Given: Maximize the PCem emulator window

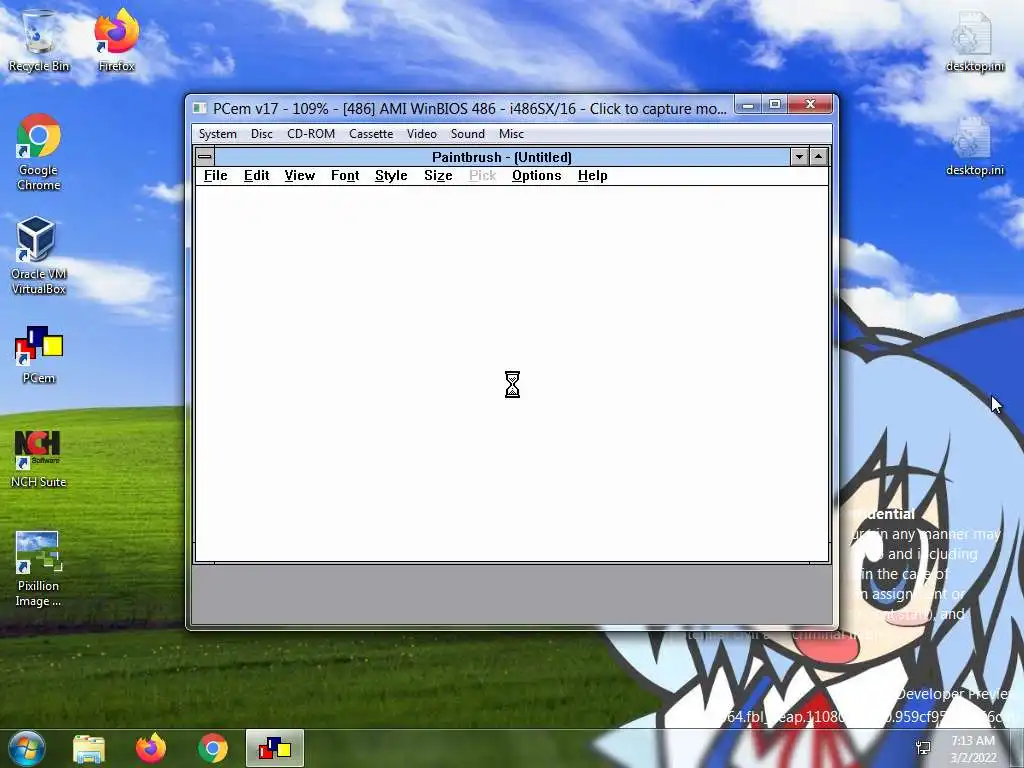Looking at the screenshot, I should pyautogui.click(x=775, y=104).
